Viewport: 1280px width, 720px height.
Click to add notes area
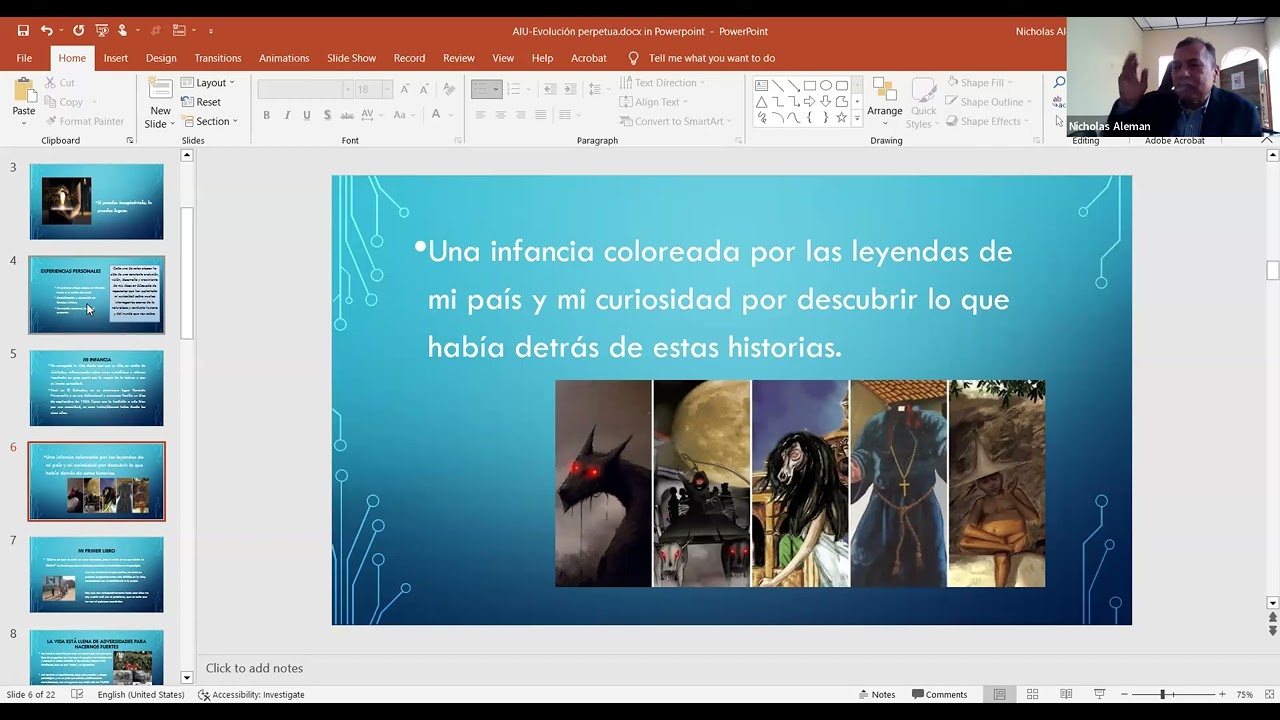coord(254,668)
